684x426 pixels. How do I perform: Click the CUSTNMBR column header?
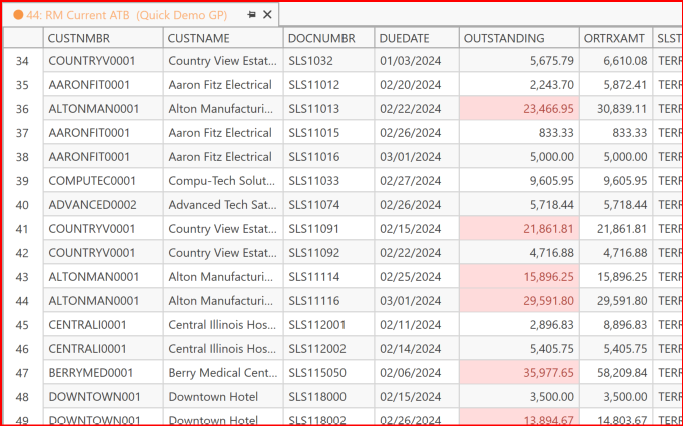coord(103,38)
